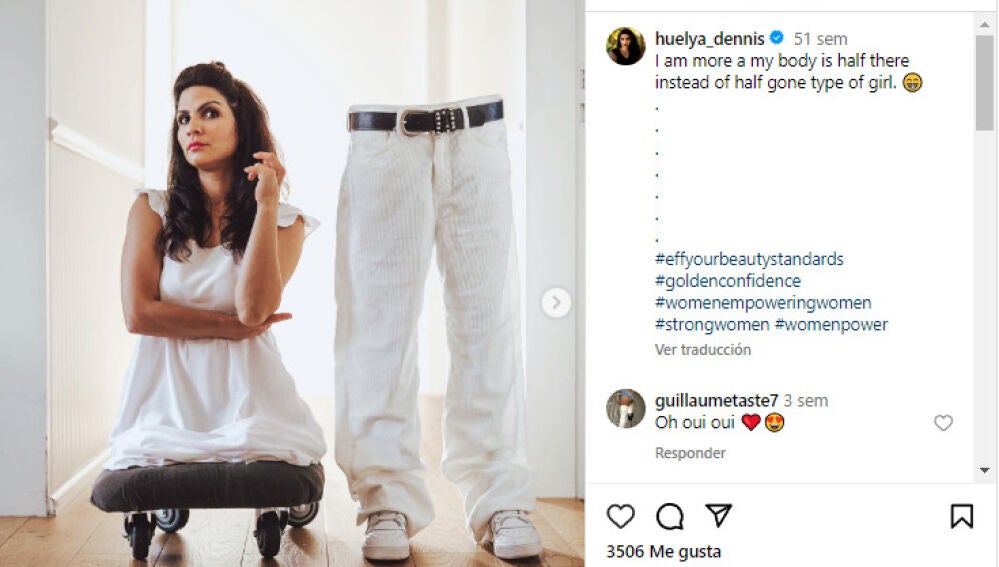Open comments via the speech bubble icon

click(x=670, y=516)
